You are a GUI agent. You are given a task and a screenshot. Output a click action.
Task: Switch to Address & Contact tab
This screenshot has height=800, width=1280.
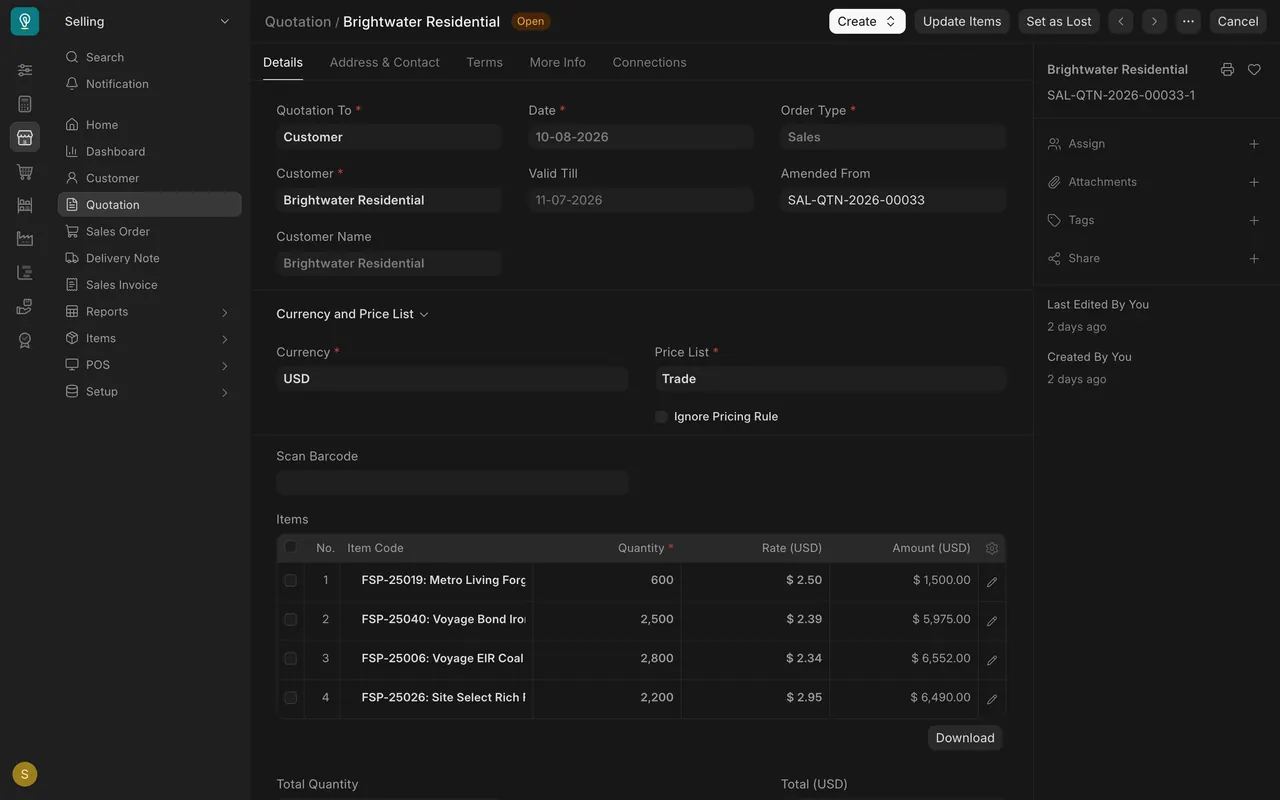coord(384,62)
